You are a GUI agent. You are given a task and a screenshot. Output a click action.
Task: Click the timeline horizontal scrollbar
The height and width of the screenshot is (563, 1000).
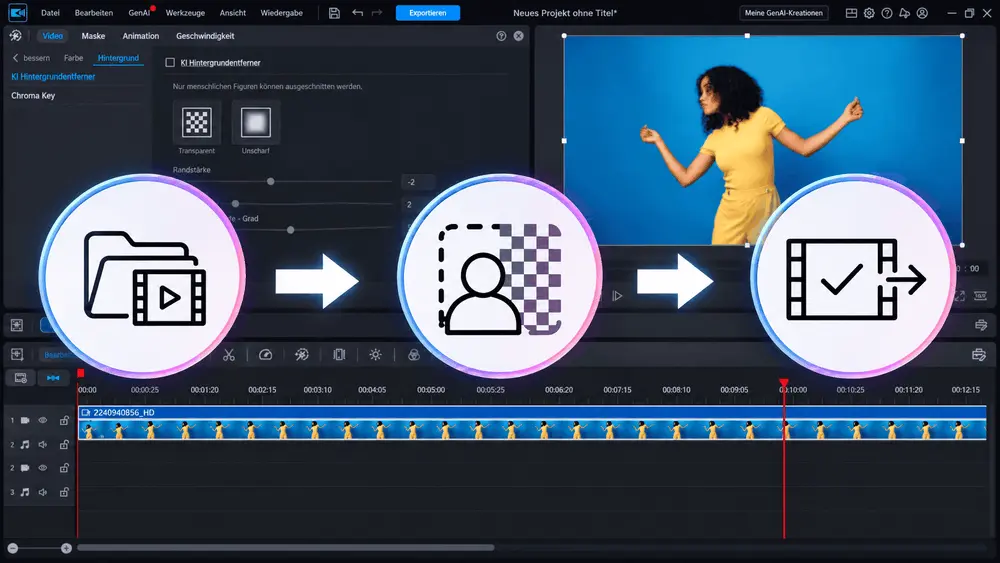pos(286,548)
